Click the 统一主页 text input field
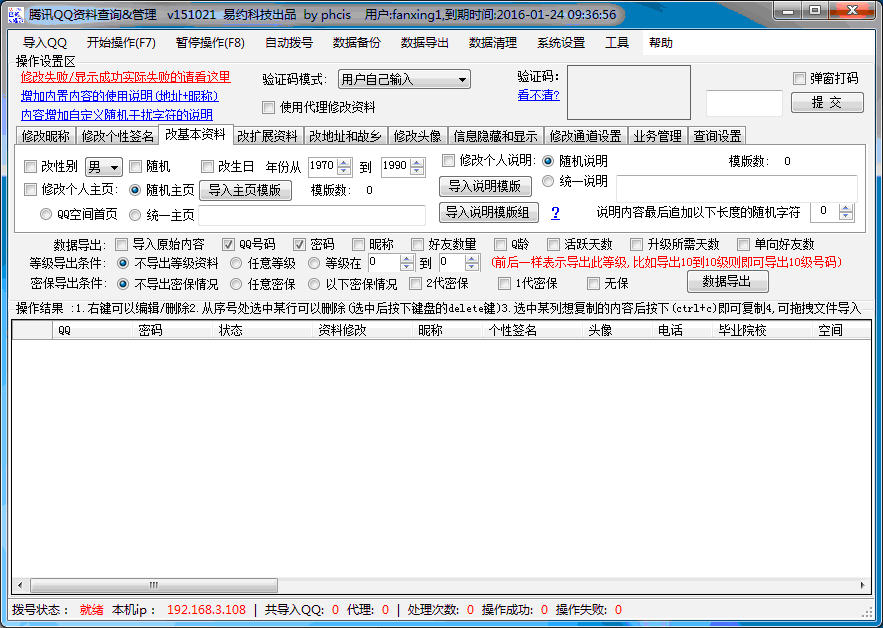883x628 pixels. (312, 215)
